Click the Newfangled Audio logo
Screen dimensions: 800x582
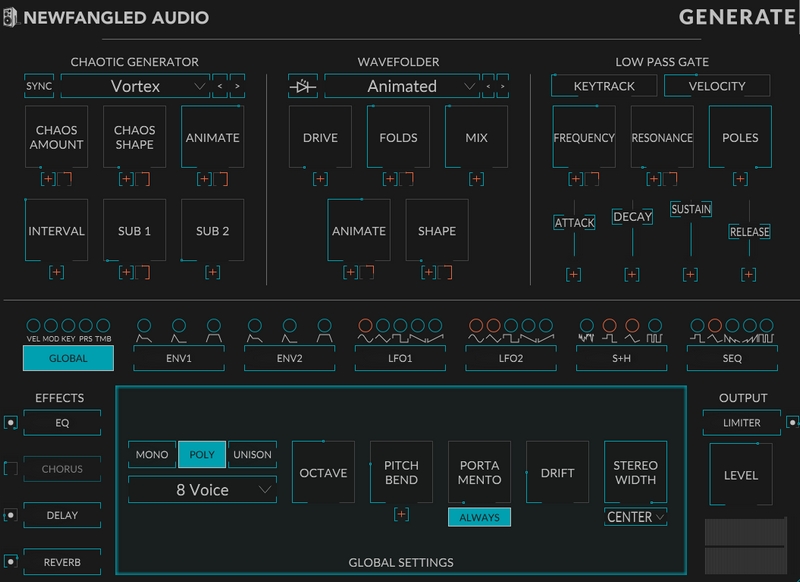[x=10, y=17]
